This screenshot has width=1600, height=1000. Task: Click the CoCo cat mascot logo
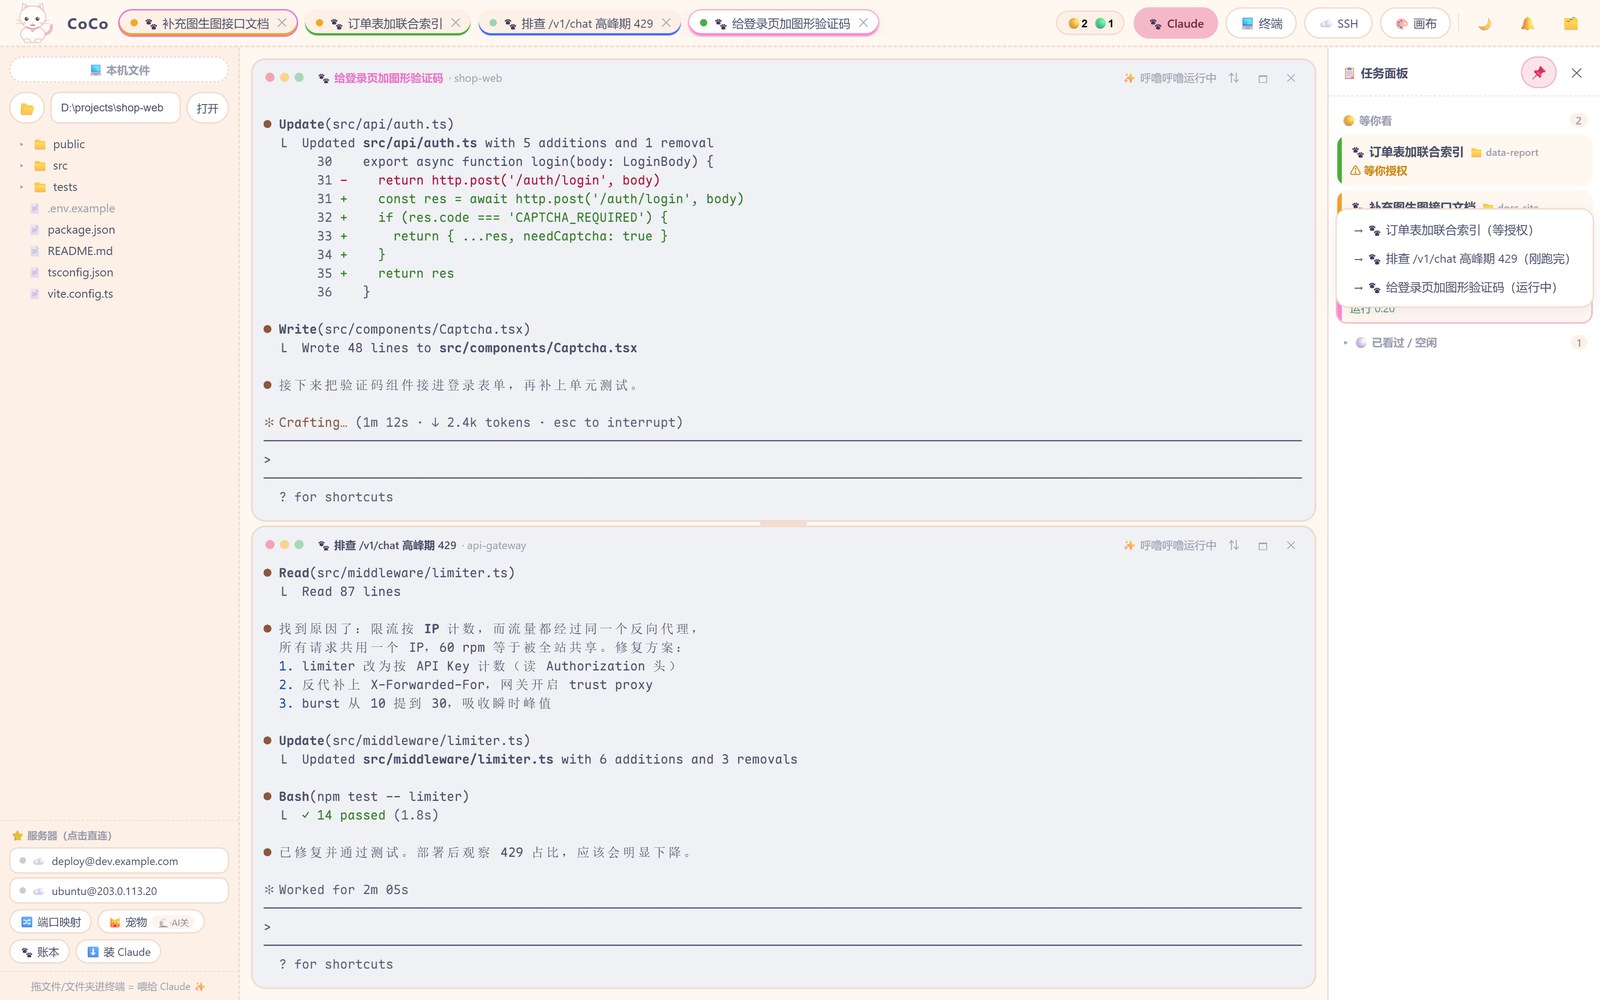point(34,22)
